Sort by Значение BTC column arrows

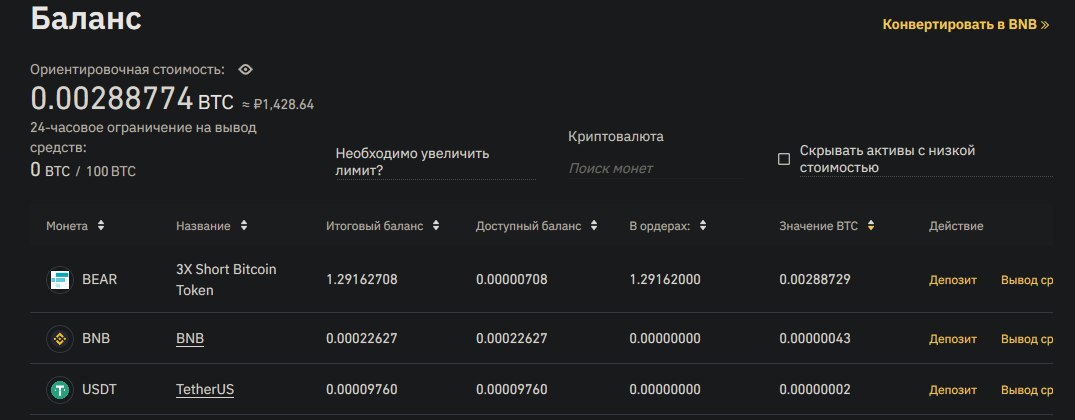coord(871,225)
